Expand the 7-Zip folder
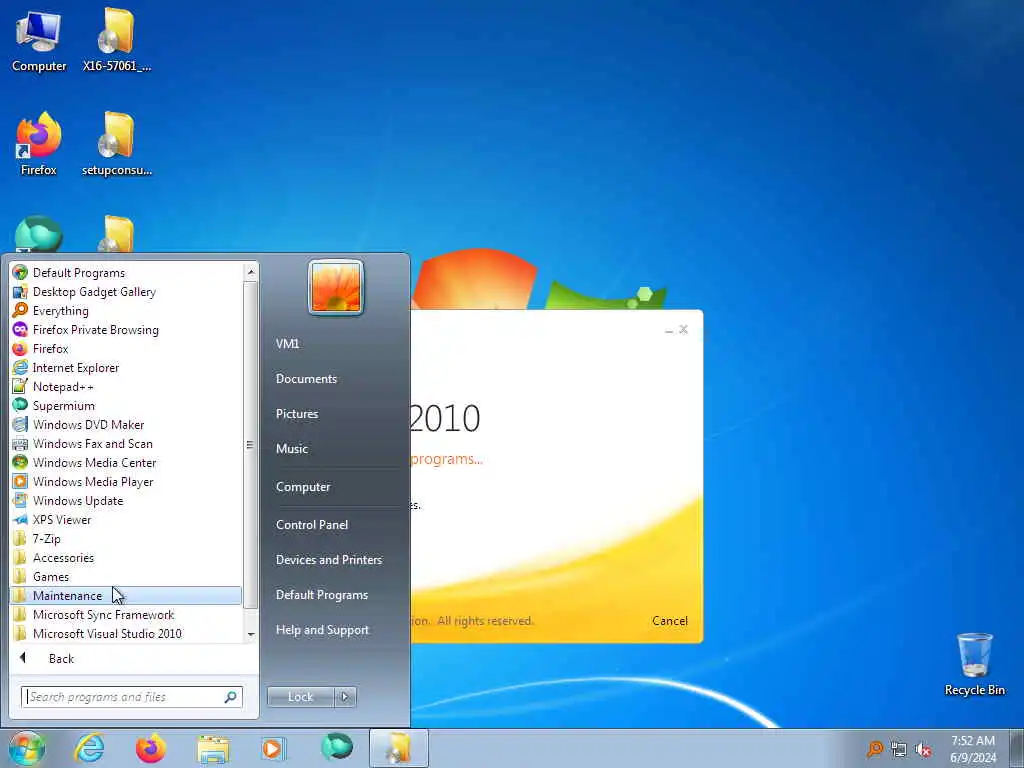Image resolution: width=1024 pixels, height=768 pixels. click(x=126, y=538)
